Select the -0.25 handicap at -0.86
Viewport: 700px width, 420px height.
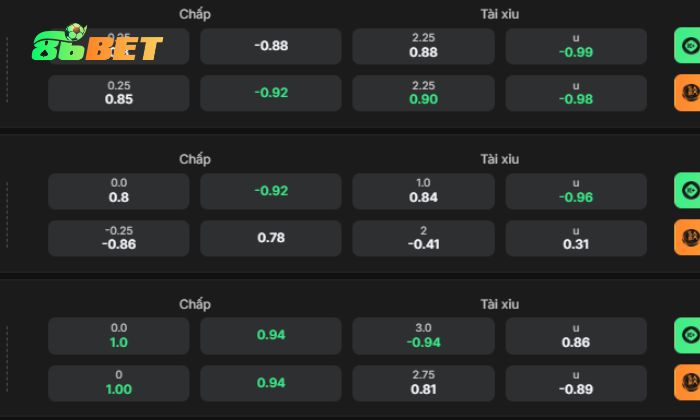point(119,238)
